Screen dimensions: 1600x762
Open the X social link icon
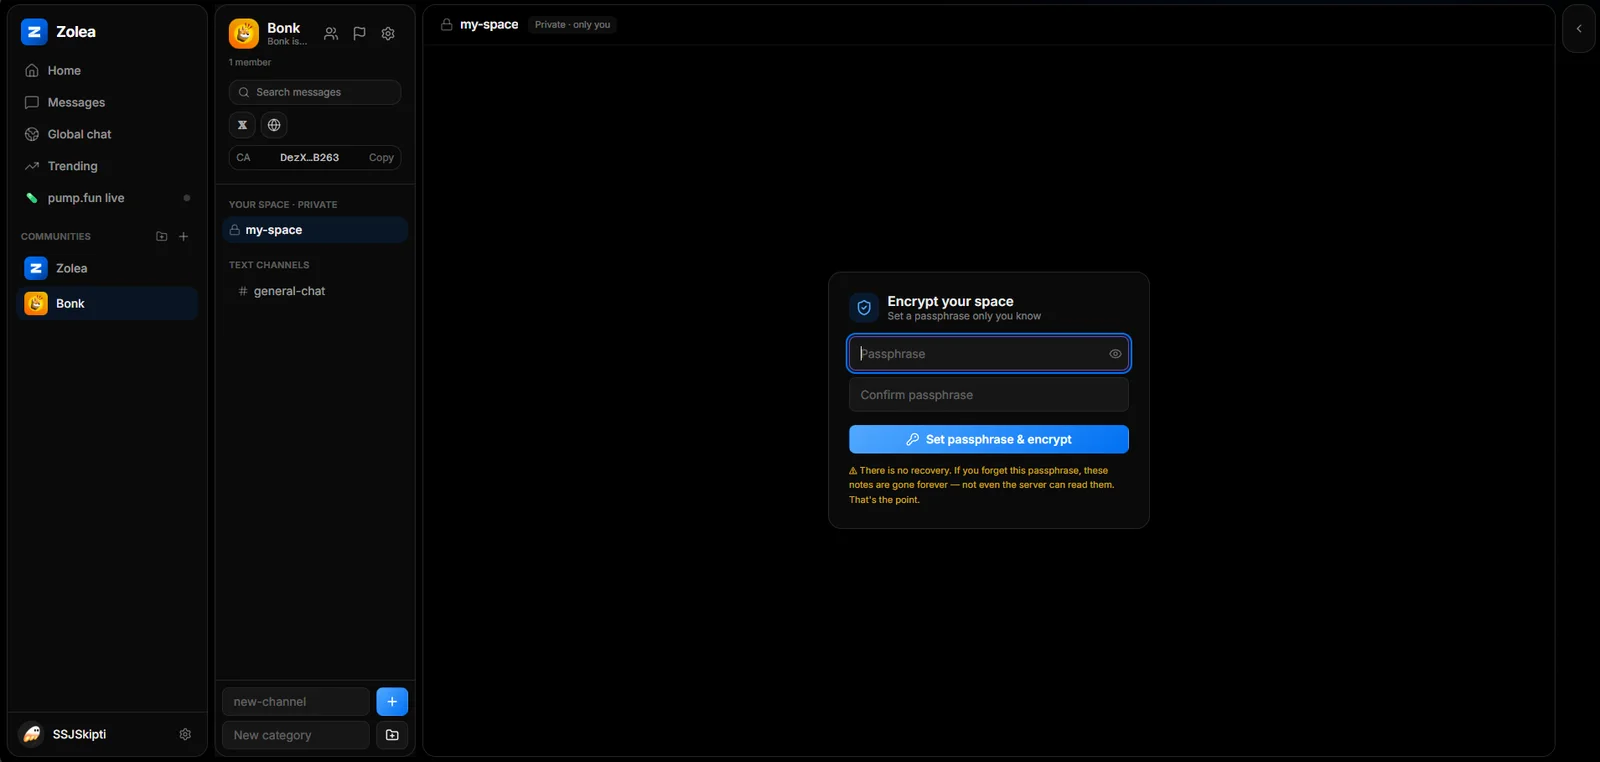coord(242,125)
